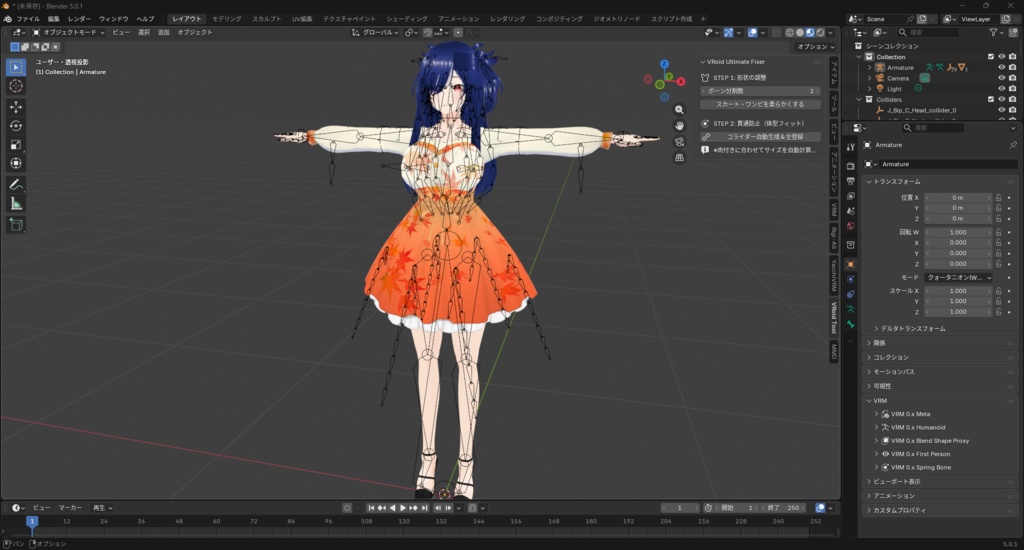Select the Measure tool
The width and height of the screenshot is (1024, 550).
16,204
